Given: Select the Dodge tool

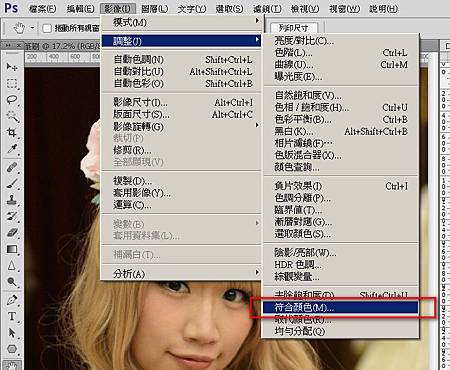Looking at the screenshot, I should pyautogui.click(x=12, y=282).
